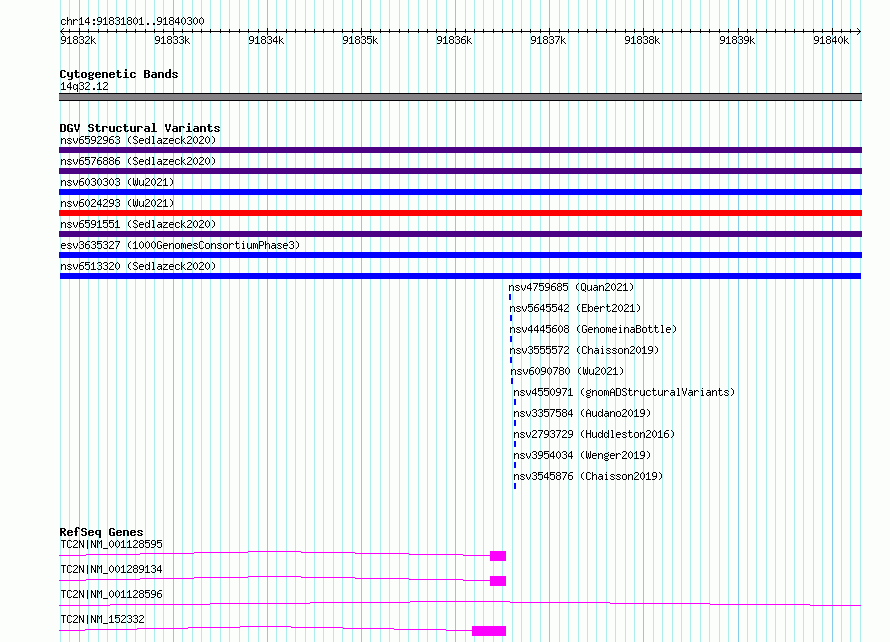Open variant nsv4445608 (GenomeinaBottle)
The image size is (890, 642).
[593, 329]
